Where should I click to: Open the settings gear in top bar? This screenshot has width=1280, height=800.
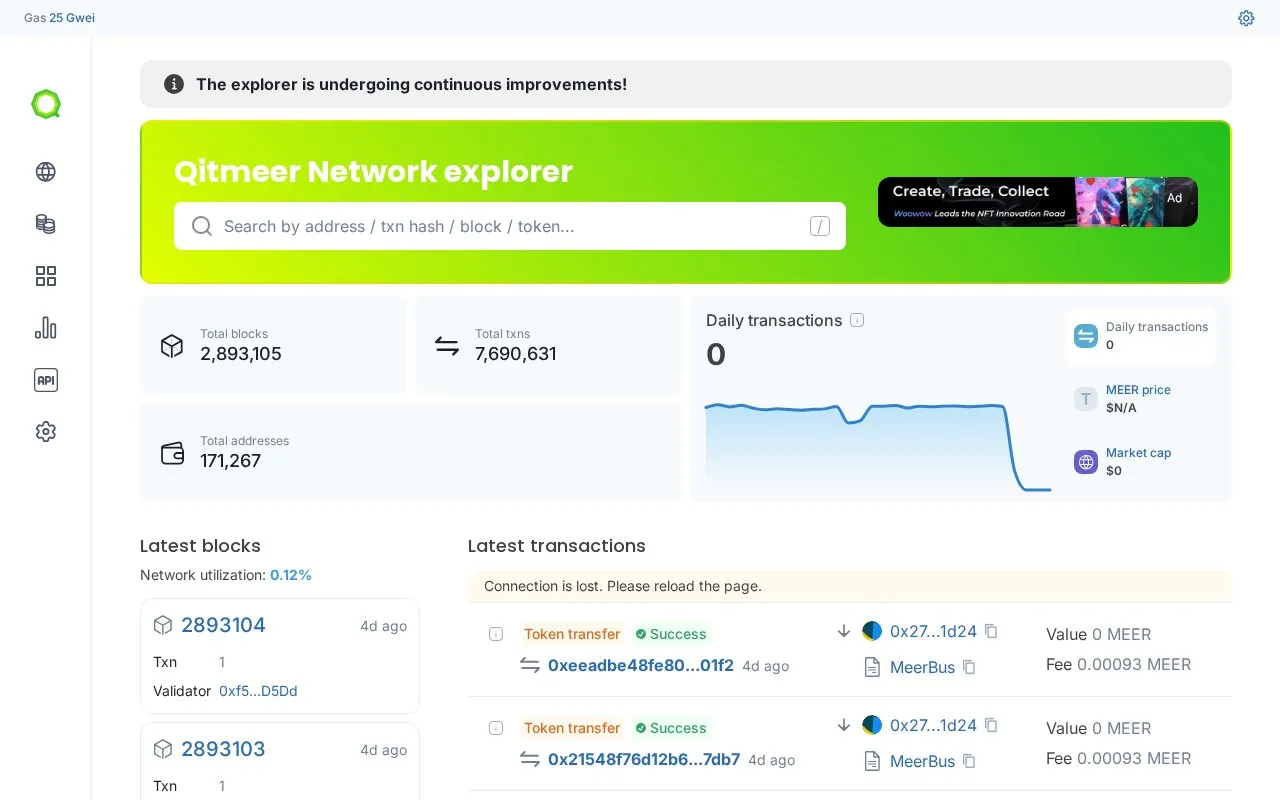tap(1246, 18)
